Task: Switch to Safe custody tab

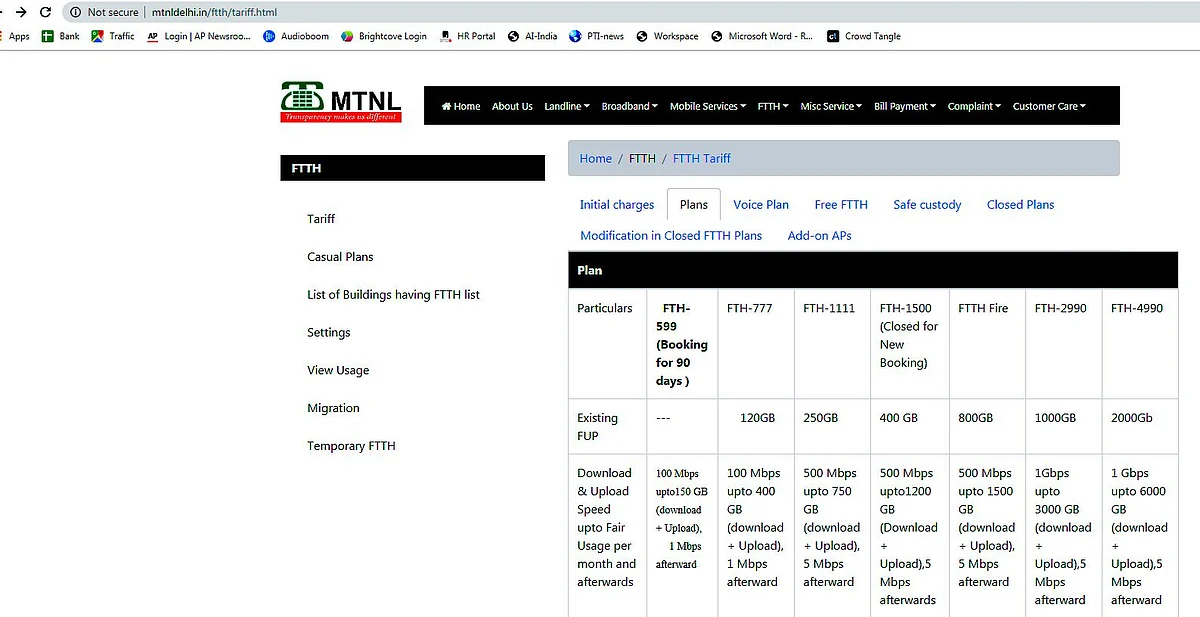Action: pyautogui.click(x=927, y=205)
